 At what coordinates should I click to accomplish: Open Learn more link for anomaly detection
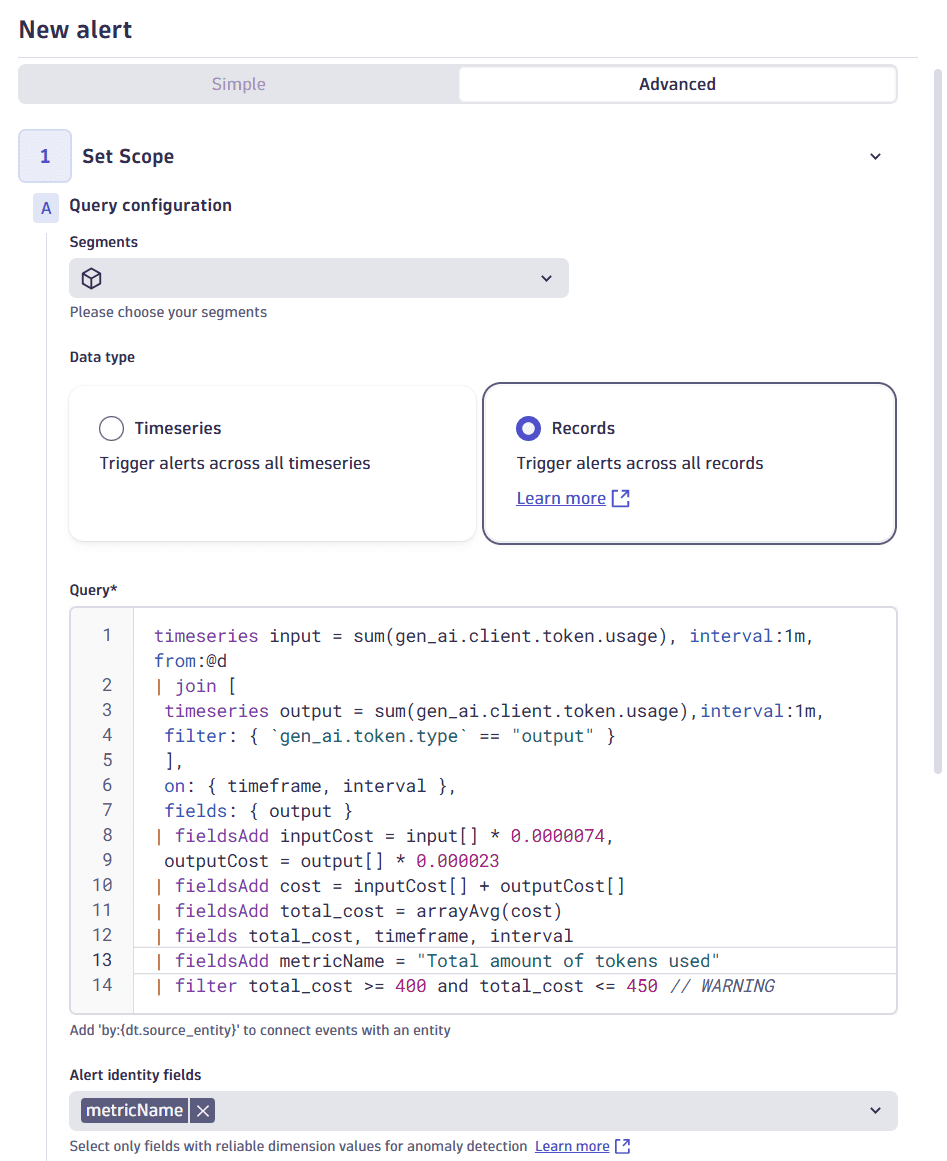pyautogui.click(x=572, y=1146)
